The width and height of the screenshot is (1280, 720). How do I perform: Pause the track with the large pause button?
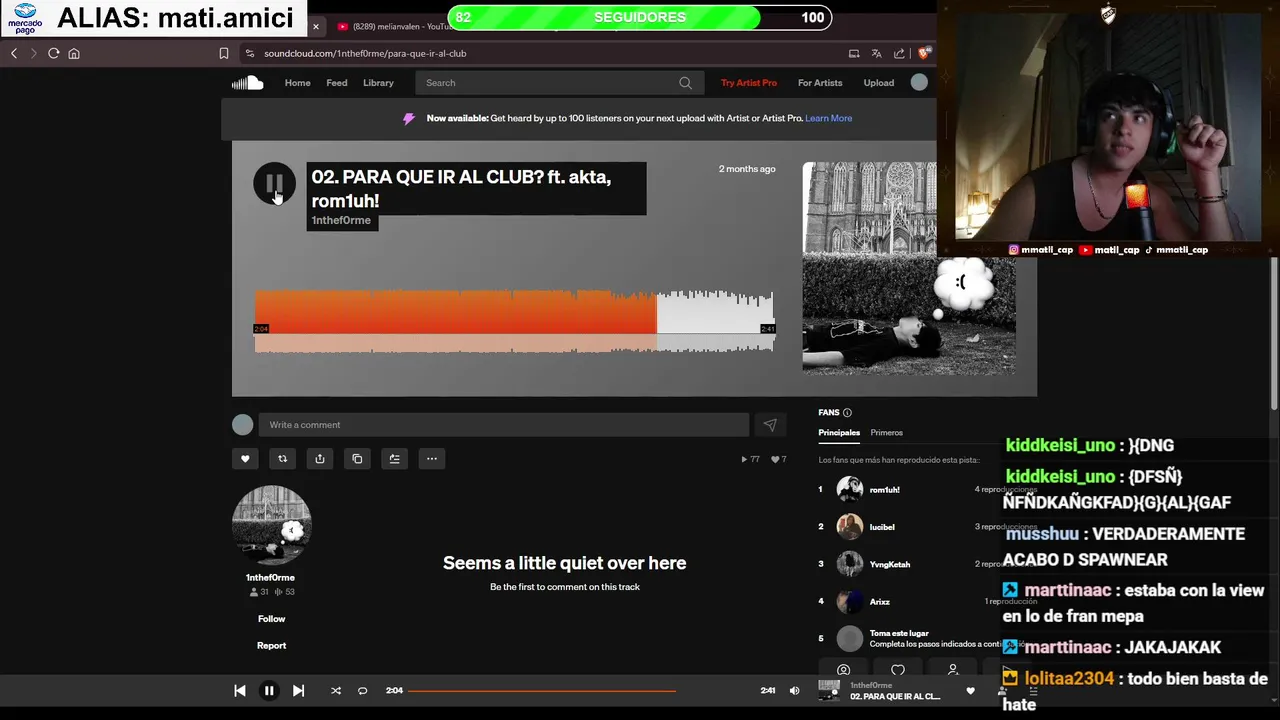(x=274, y=184)
